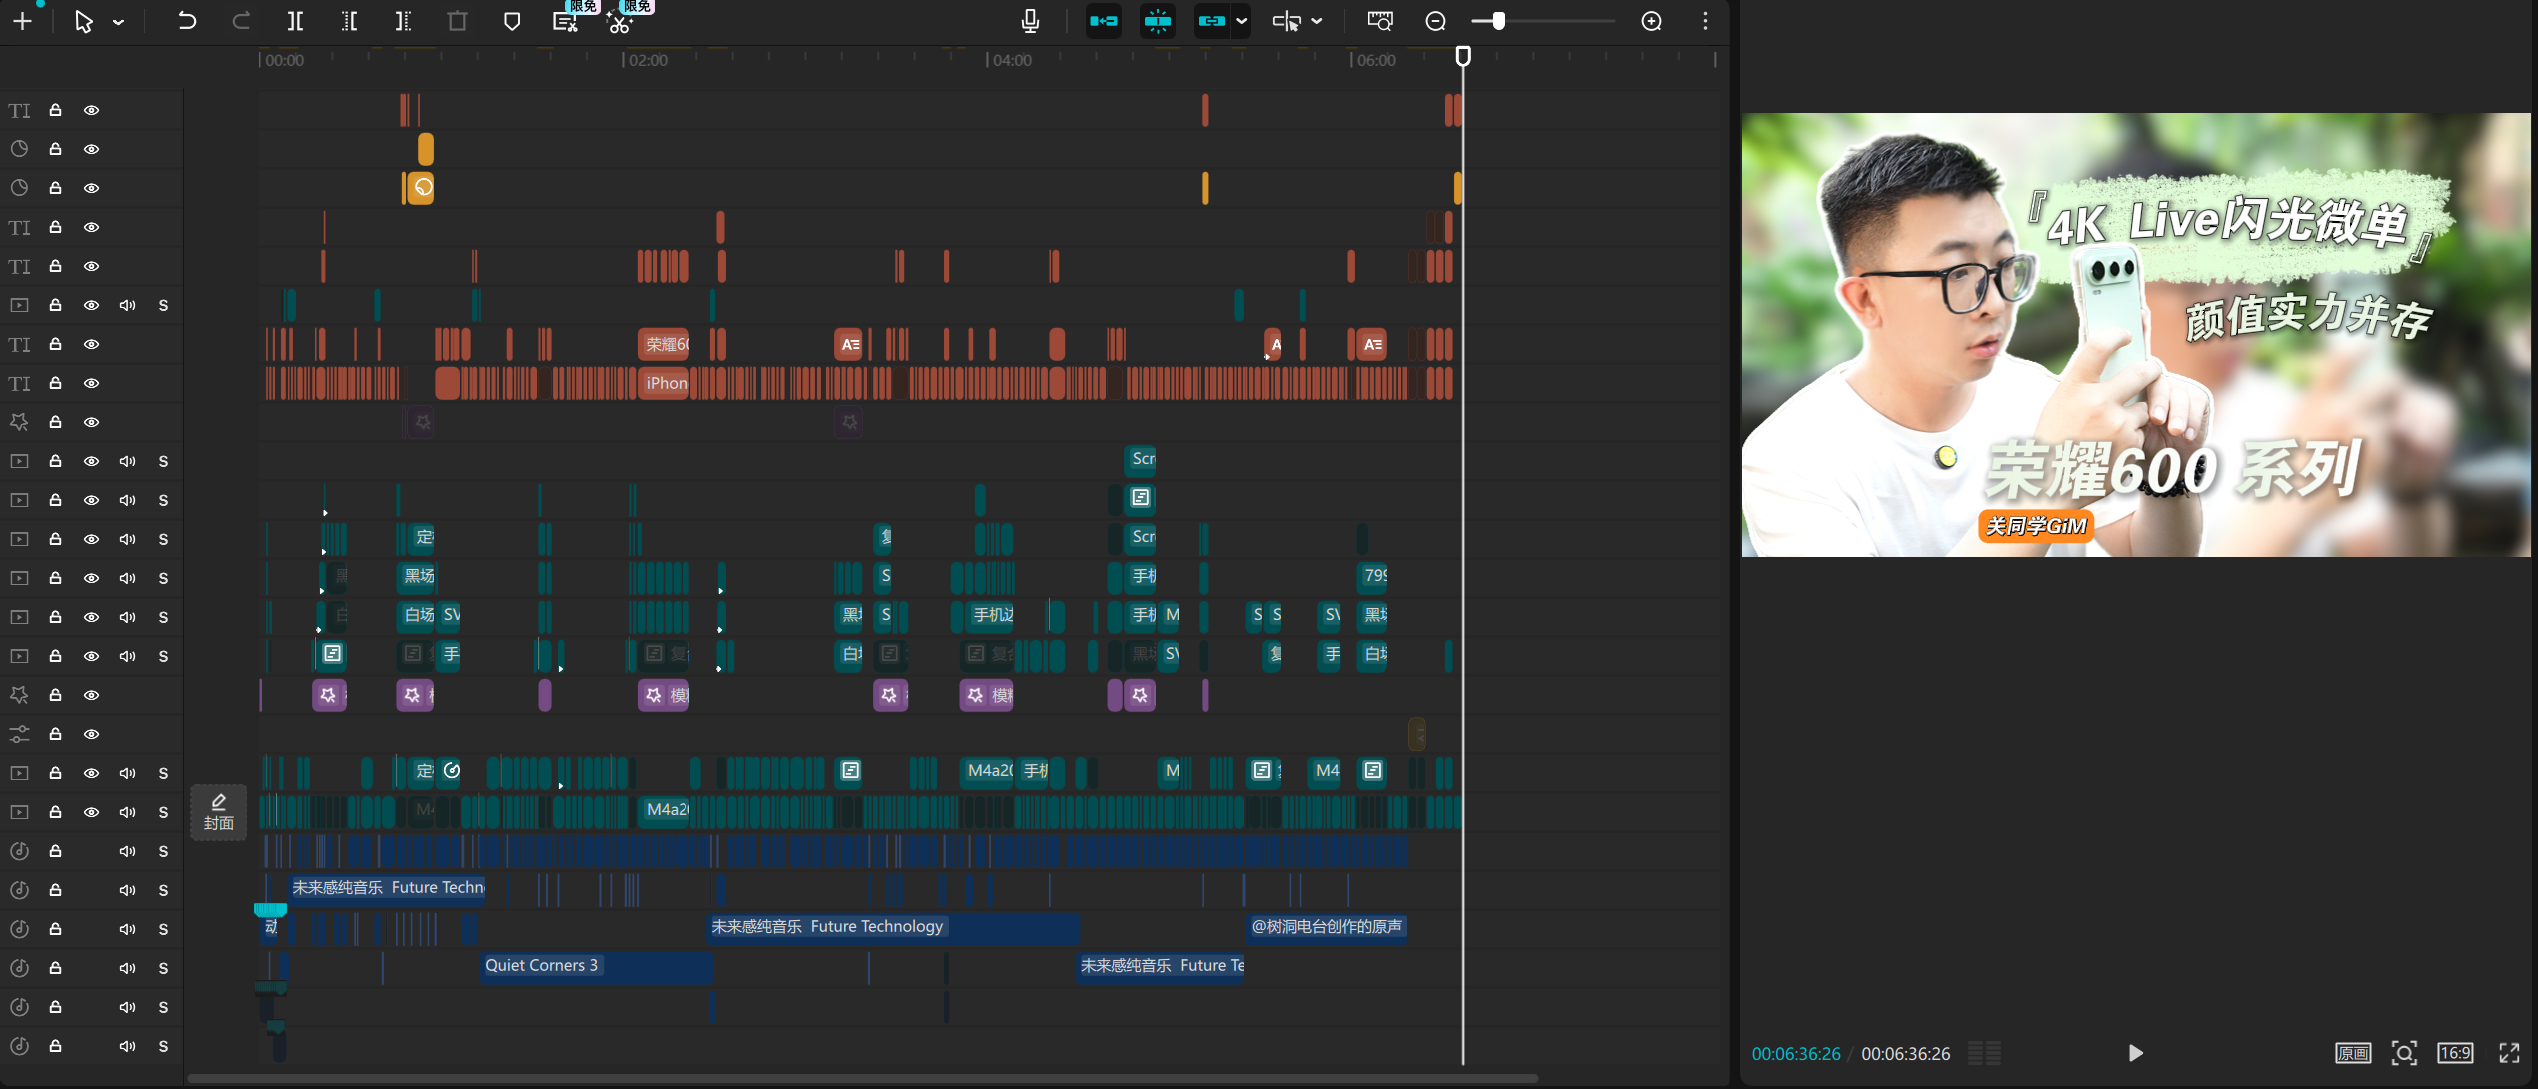This screenshot has height=1089, width=2538.
Task: Enter fullscreen preview mode
Action: [2509, 1053]
